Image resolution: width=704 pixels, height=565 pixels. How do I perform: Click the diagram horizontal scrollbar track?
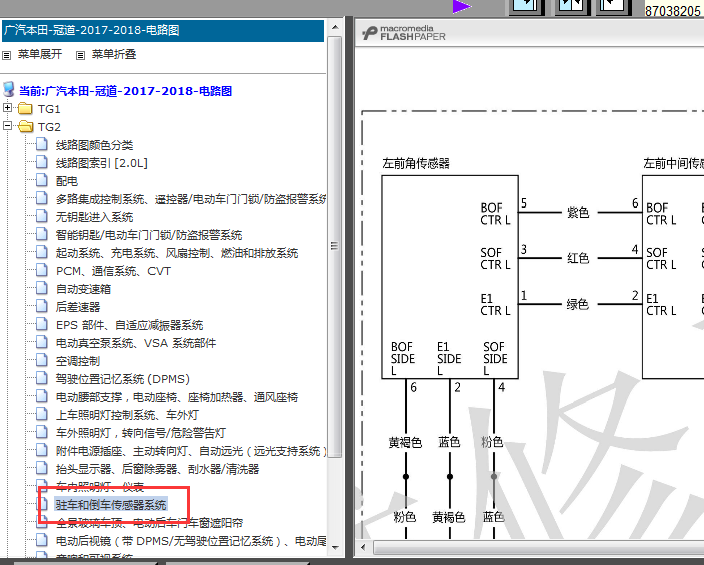[x=538, y=547]
